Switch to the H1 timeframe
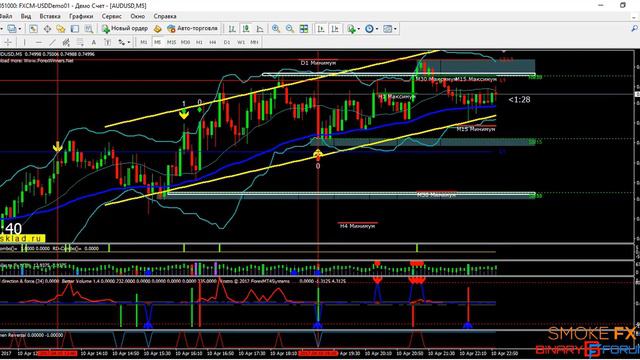 199,42
